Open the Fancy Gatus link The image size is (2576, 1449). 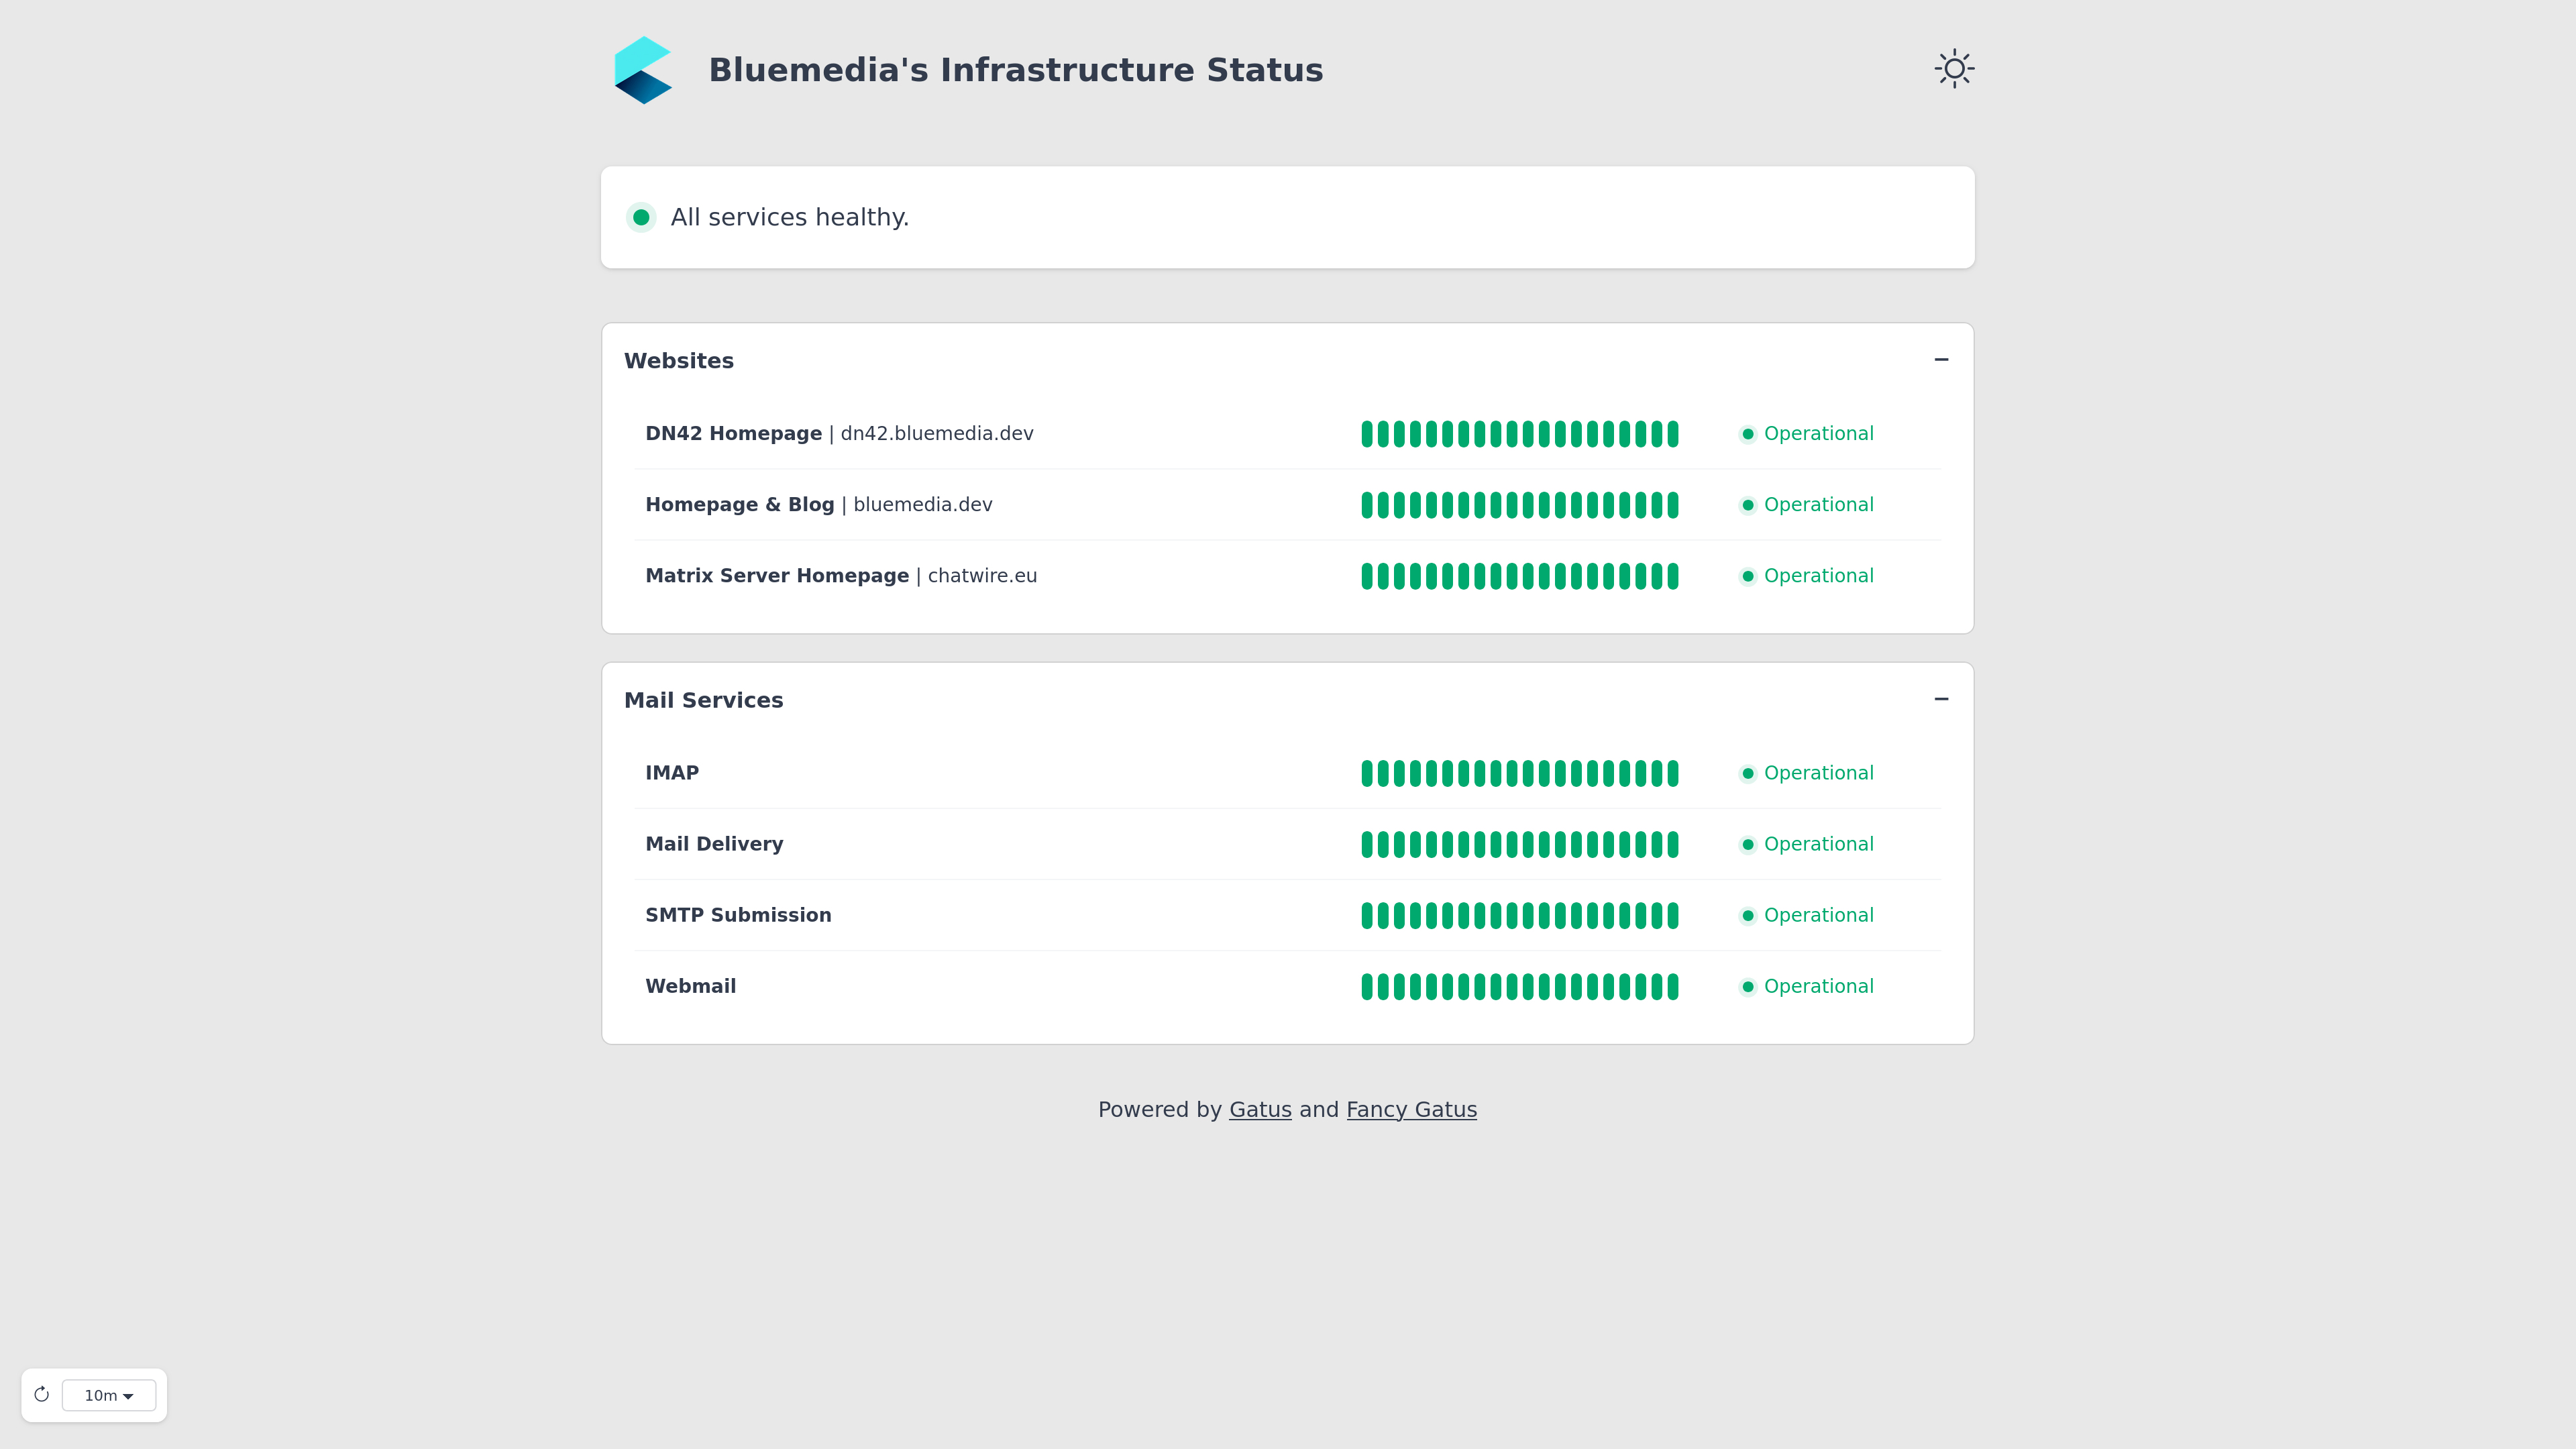(x=1411, y=1109)
